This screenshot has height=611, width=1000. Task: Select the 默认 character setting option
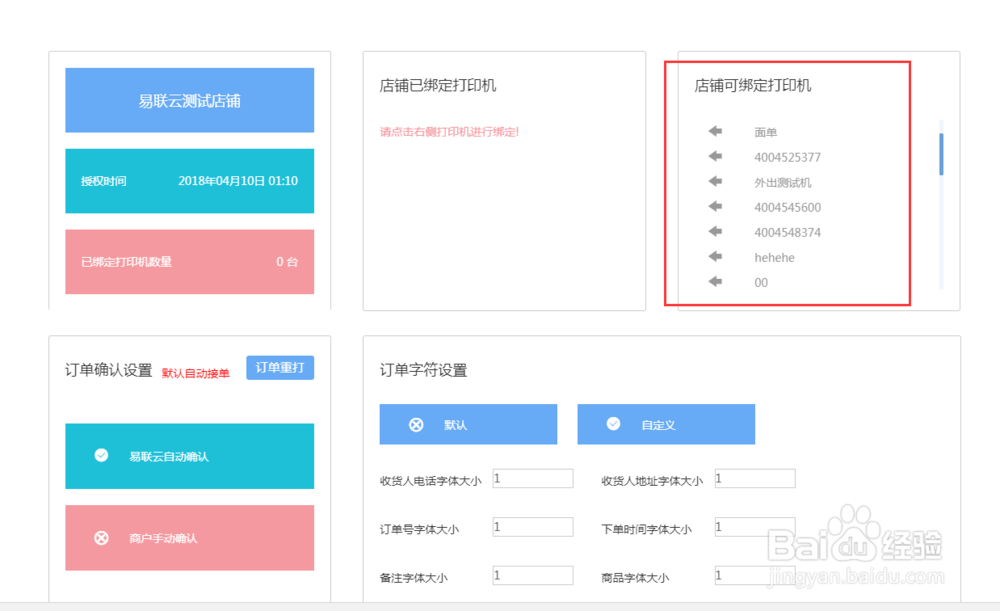tap(467, 423)
